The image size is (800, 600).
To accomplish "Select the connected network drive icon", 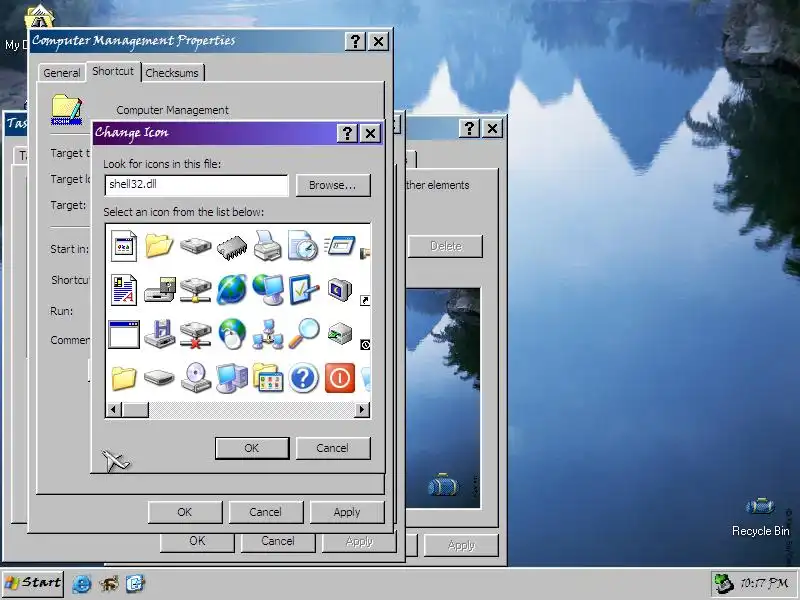I will 195,290.
